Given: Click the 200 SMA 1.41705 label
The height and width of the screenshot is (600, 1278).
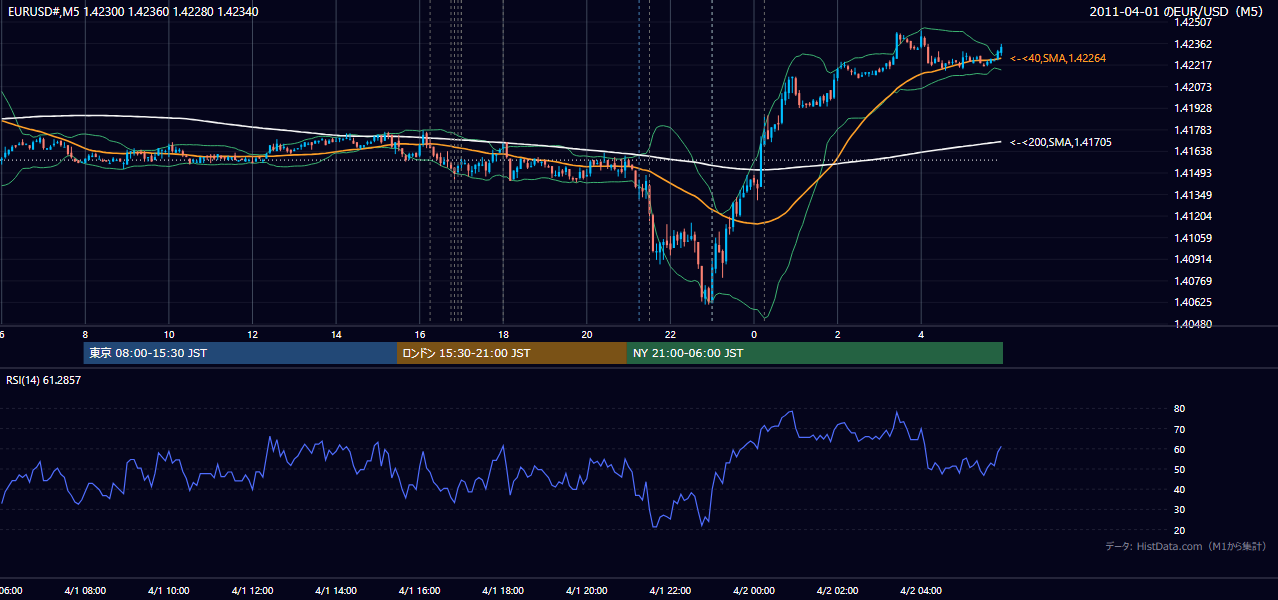Looking at the screenshot, I should click(1060, 142).
